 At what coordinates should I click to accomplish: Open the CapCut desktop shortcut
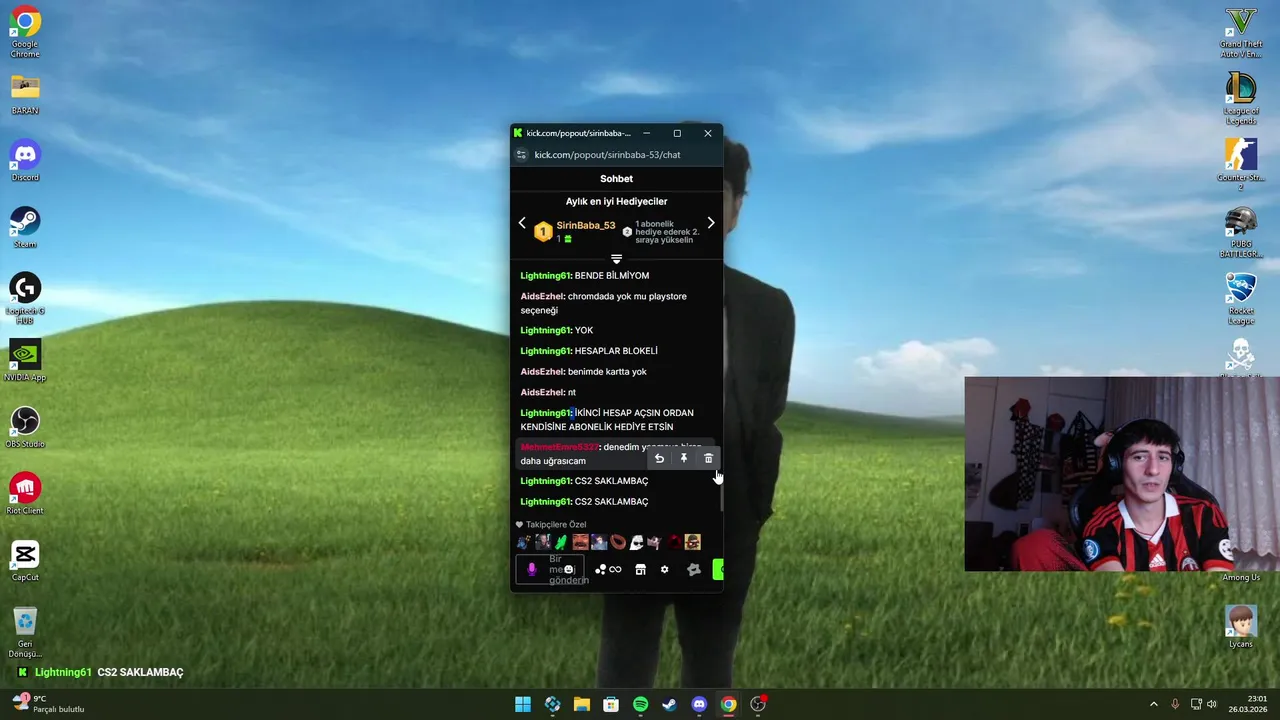click(25, 560)
